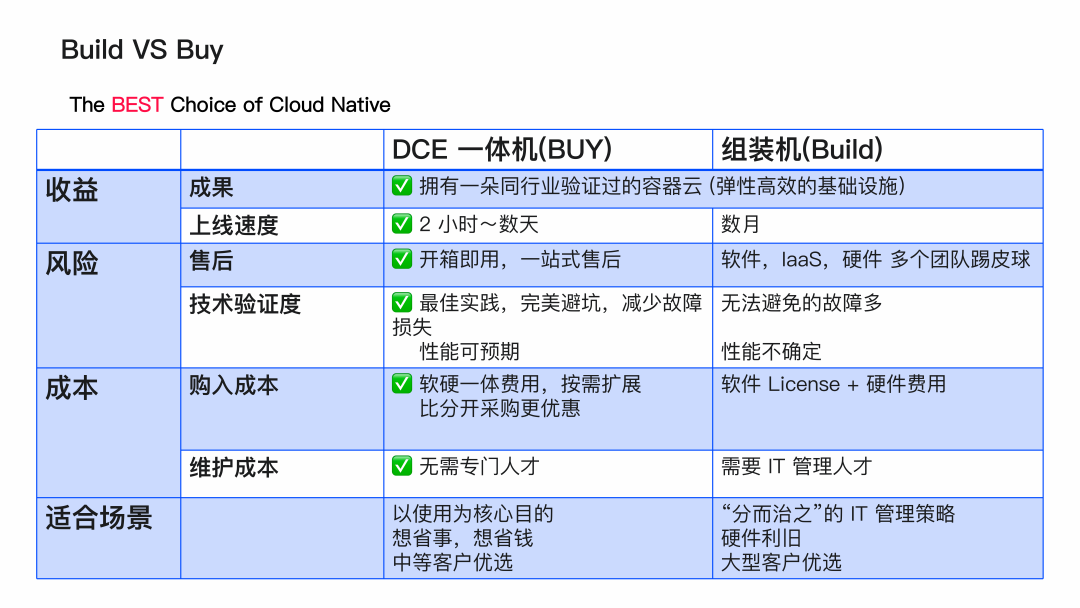Select the 维护成本 row label
This screenshot has width=1080, height=608.
click(x=234, y=468)
